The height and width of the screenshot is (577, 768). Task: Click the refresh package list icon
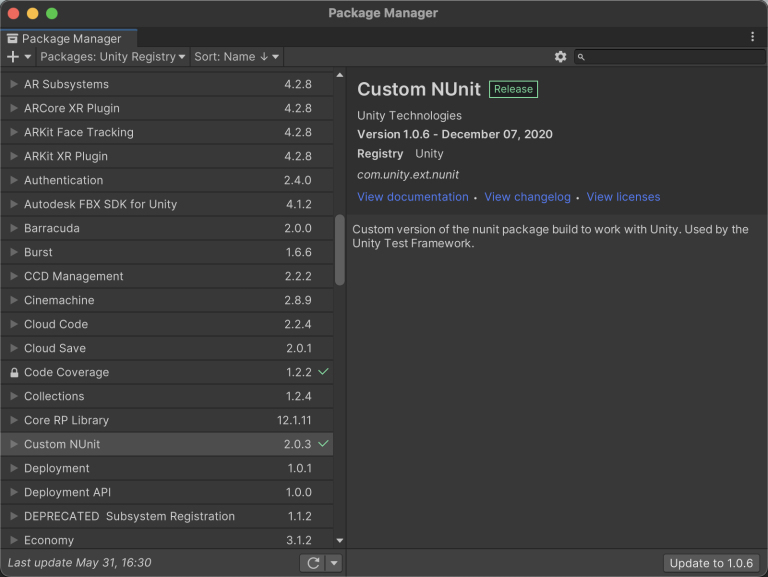point(313,563)
